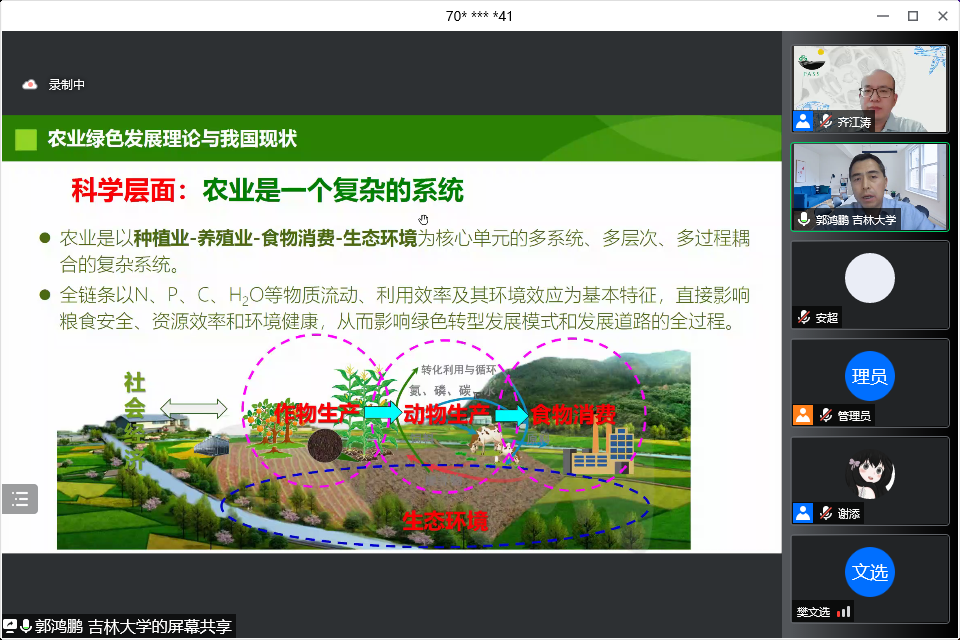Toggle 管理员's muted microphone icon
The height and width of the screenshot is (640, 960).
coord(826,415)
